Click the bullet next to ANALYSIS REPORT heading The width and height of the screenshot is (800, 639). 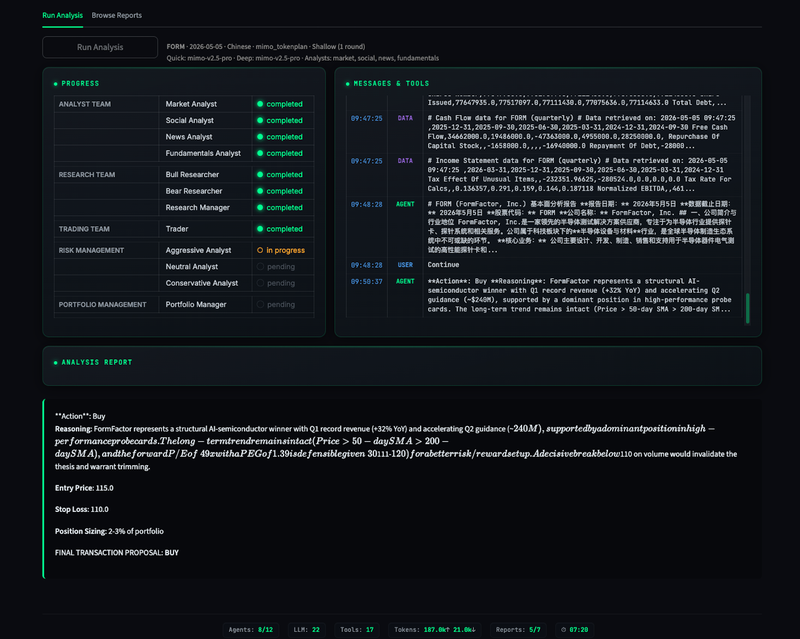pos(56,362)
